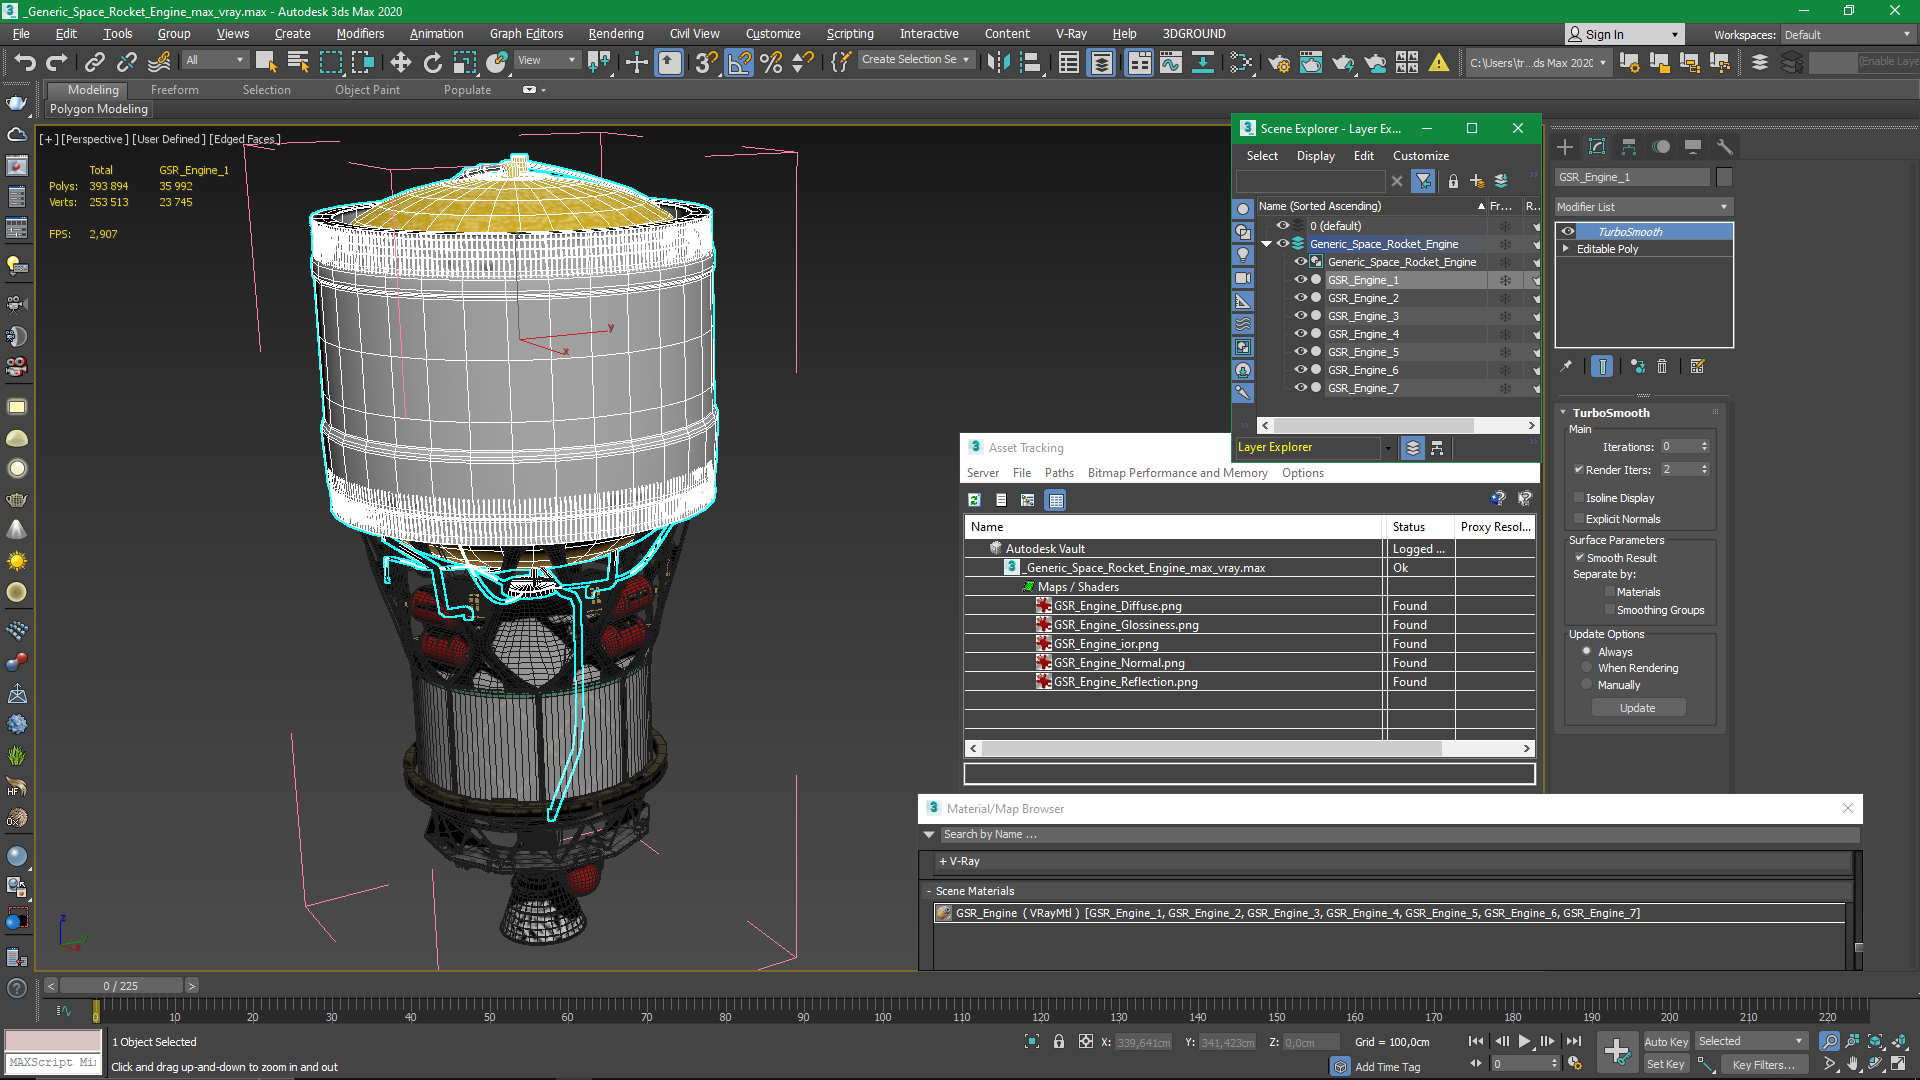Open the Hierarchy tab in Command Panel
1920x1080 pixels.
(1629, 147)
